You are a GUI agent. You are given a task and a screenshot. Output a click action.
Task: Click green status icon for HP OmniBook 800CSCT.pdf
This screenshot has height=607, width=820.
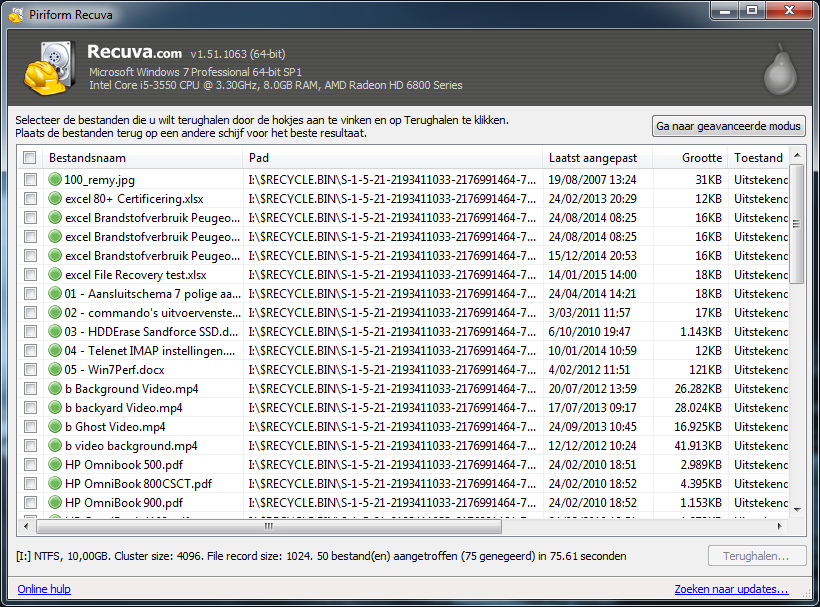click(x=55, y=484)
